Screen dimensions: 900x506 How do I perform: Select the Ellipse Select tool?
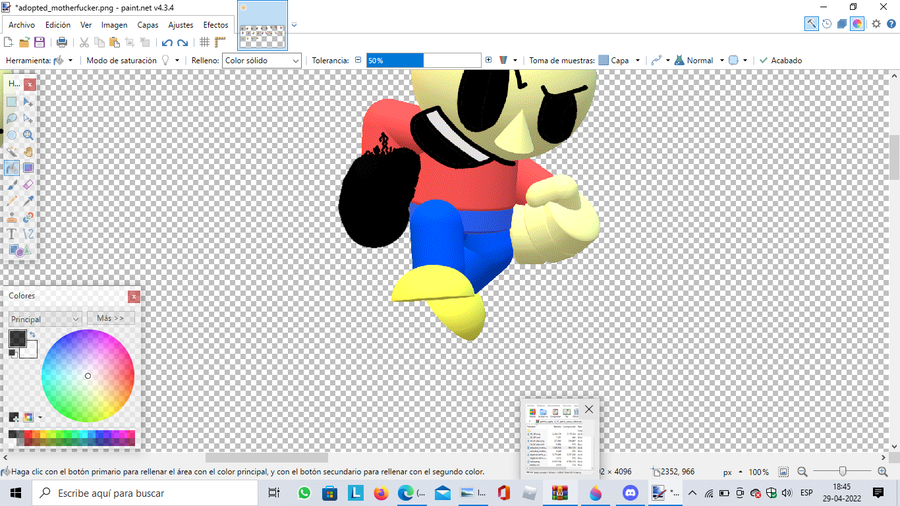11,135
